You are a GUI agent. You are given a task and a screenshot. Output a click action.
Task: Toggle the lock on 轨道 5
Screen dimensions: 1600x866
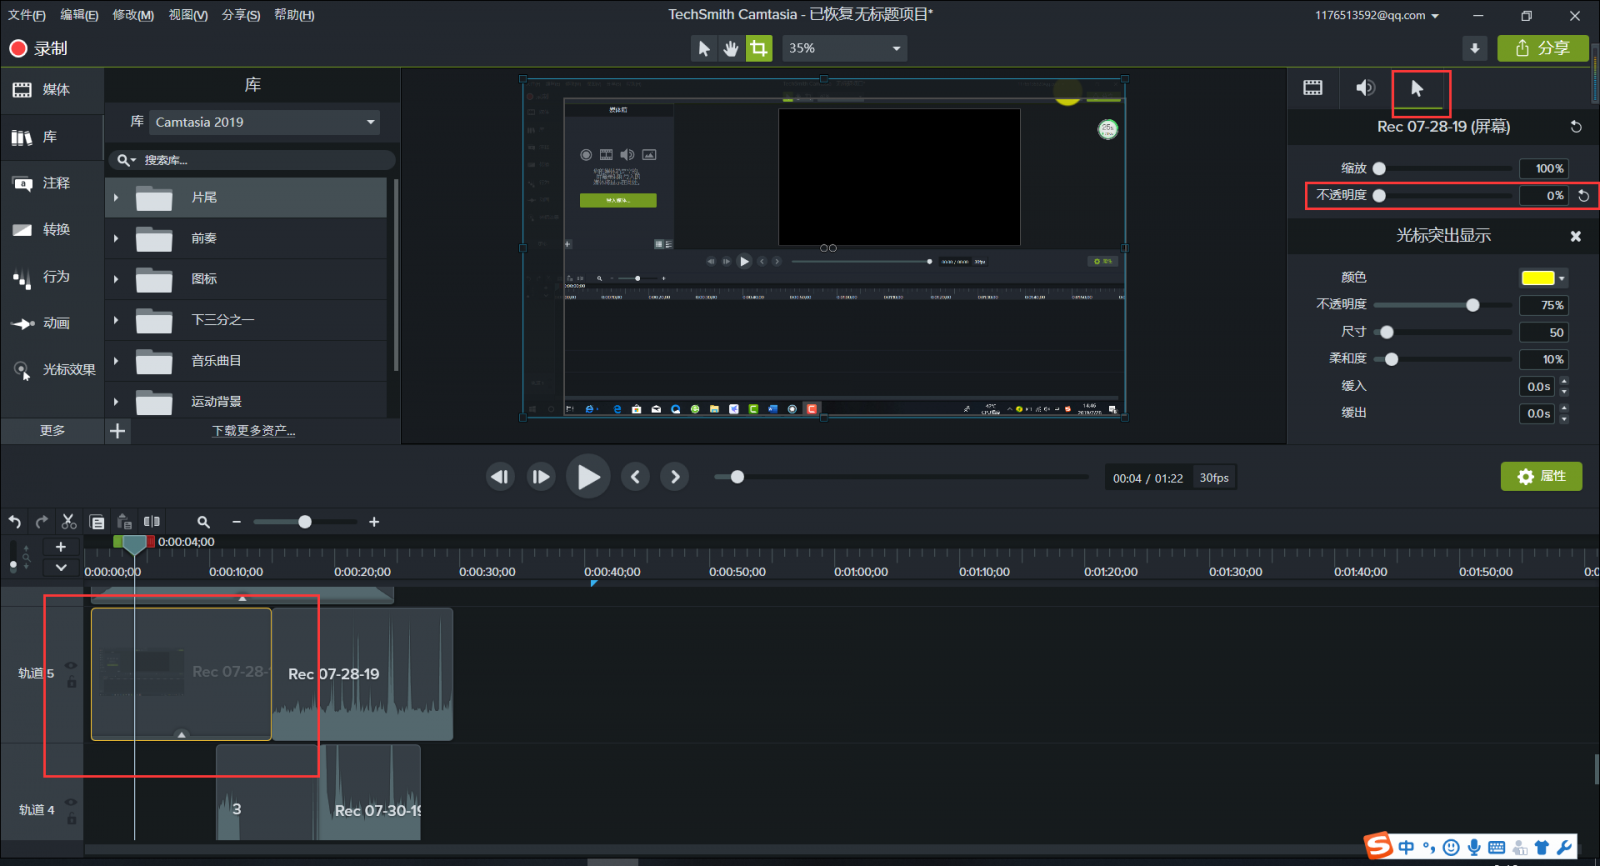coord(72,682)
